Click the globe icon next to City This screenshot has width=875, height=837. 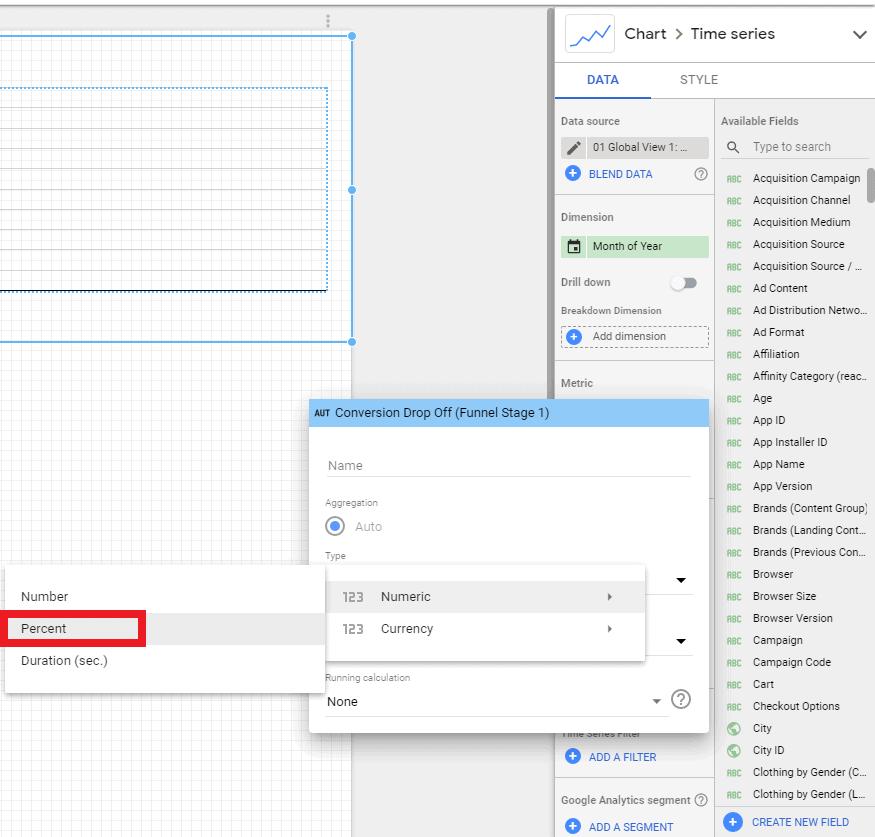pos(734,728)
